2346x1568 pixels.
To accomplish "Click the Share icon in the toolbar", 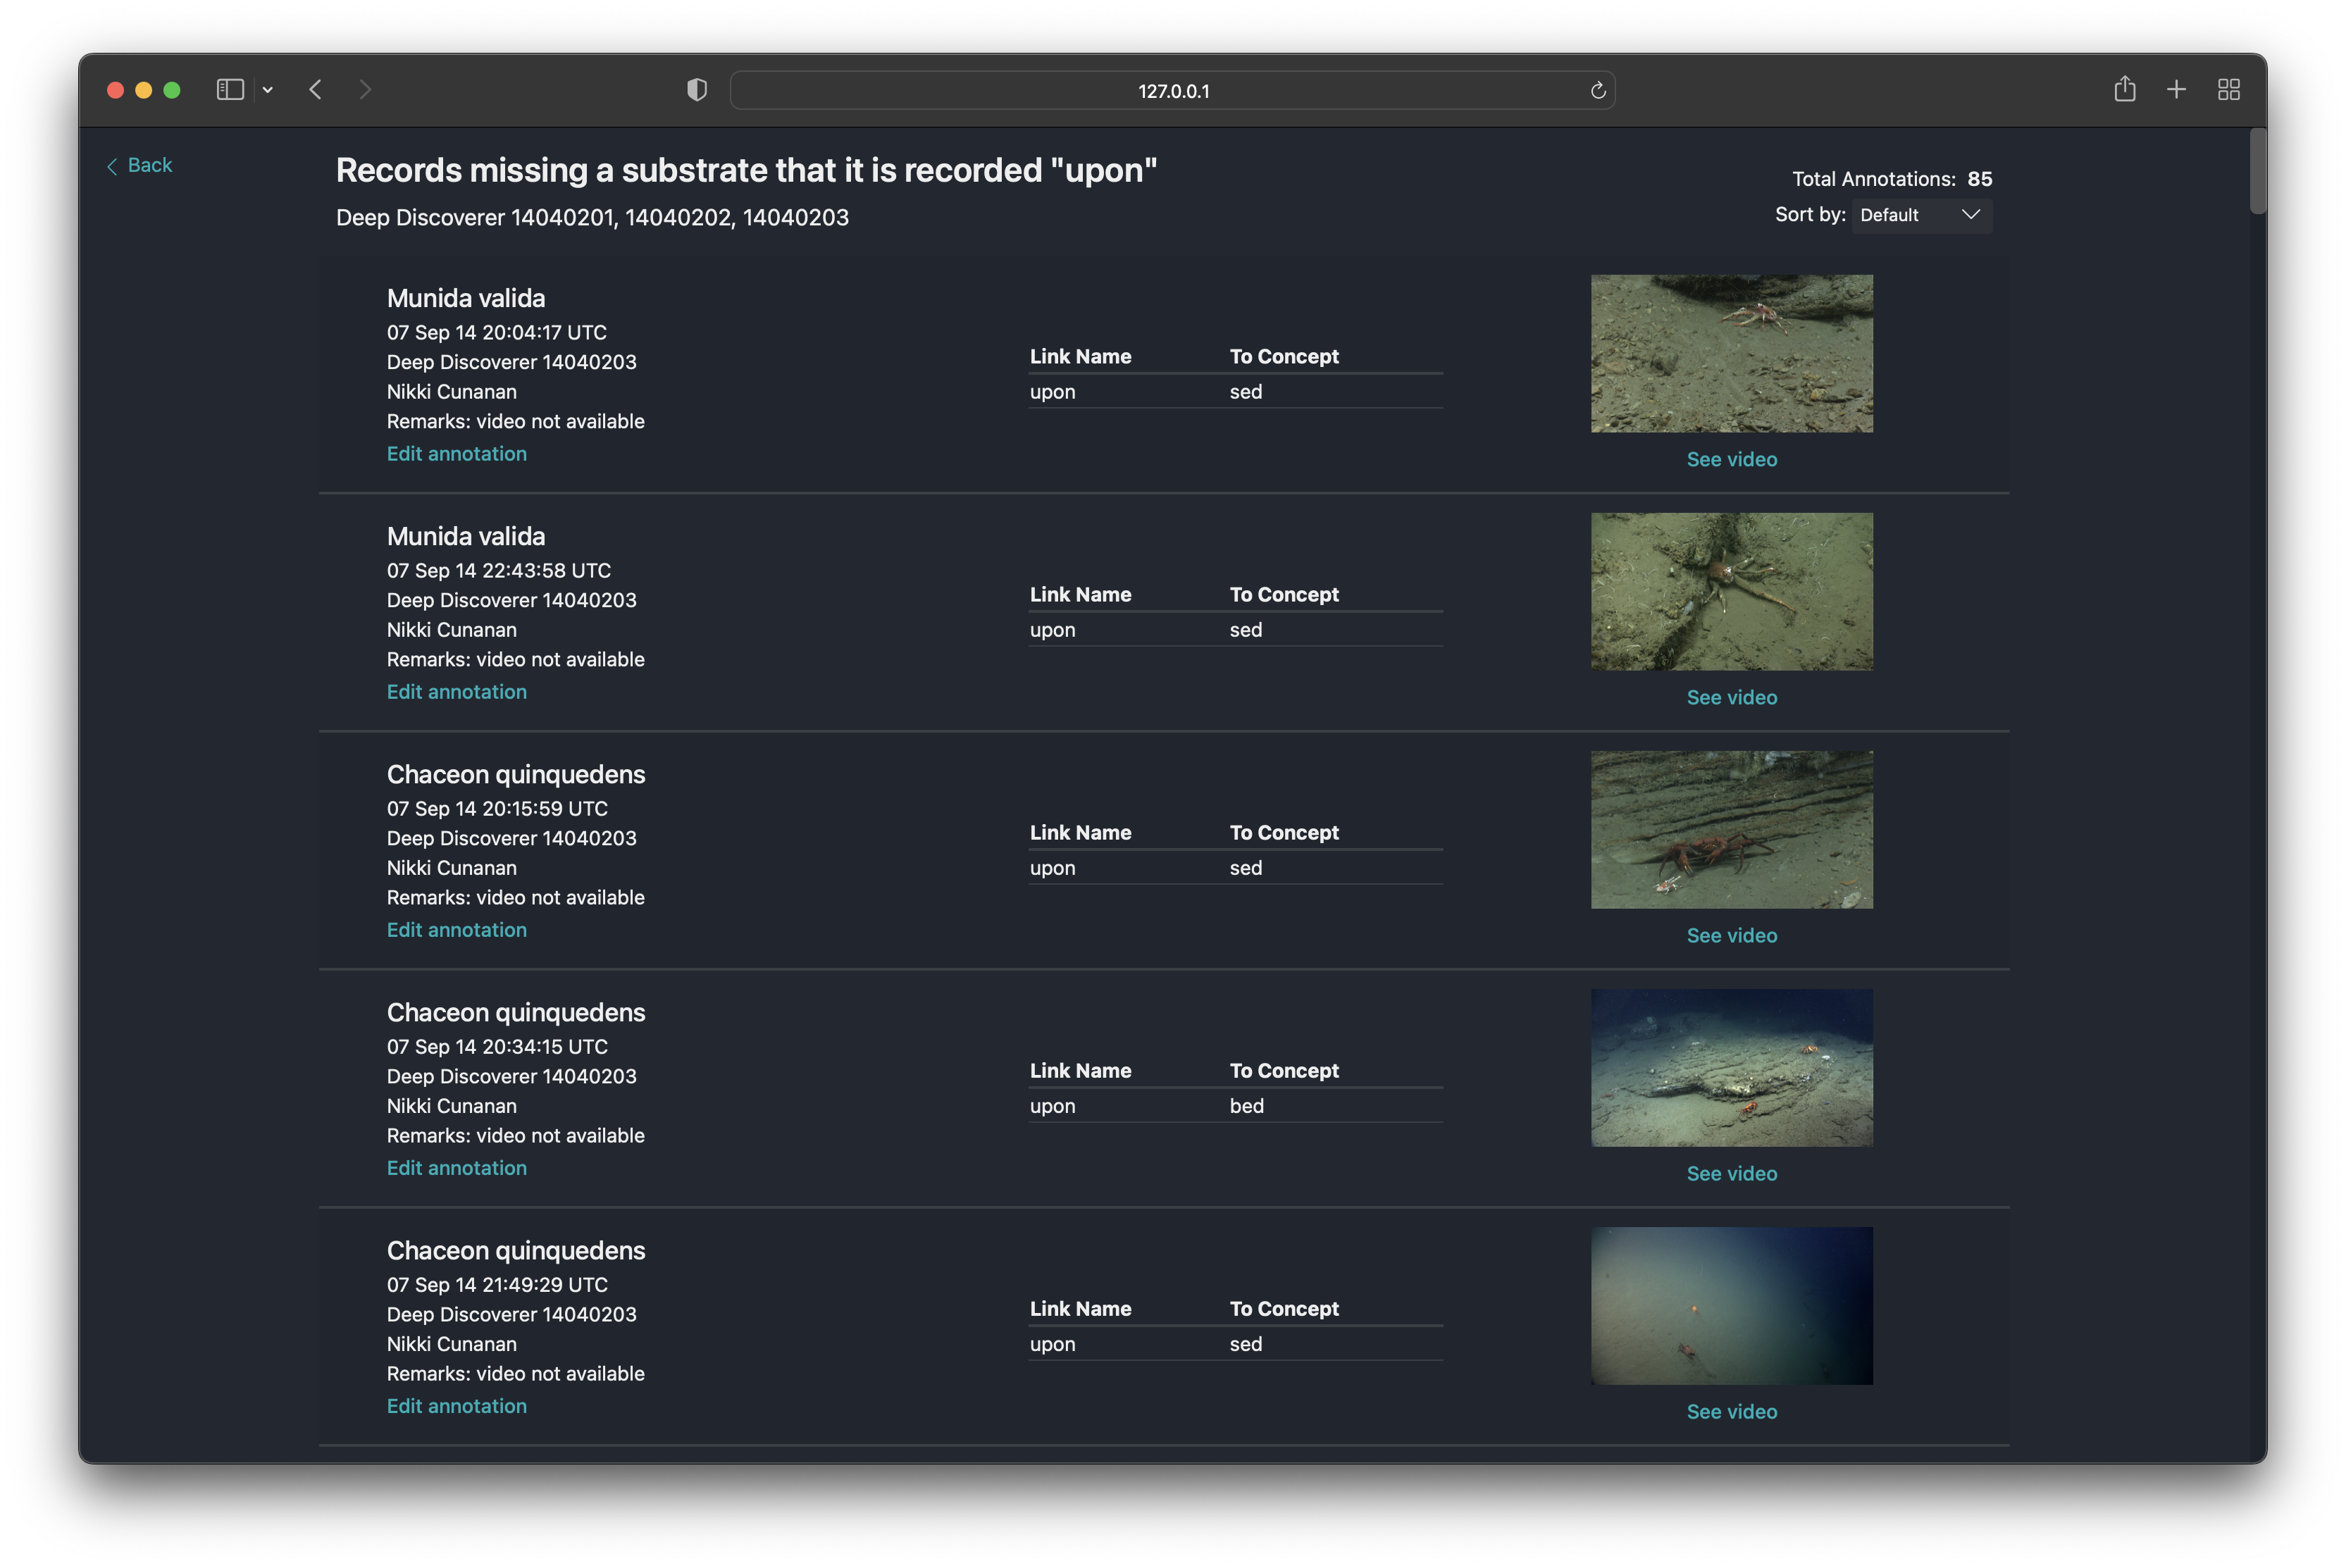I will coord(2125,90).
